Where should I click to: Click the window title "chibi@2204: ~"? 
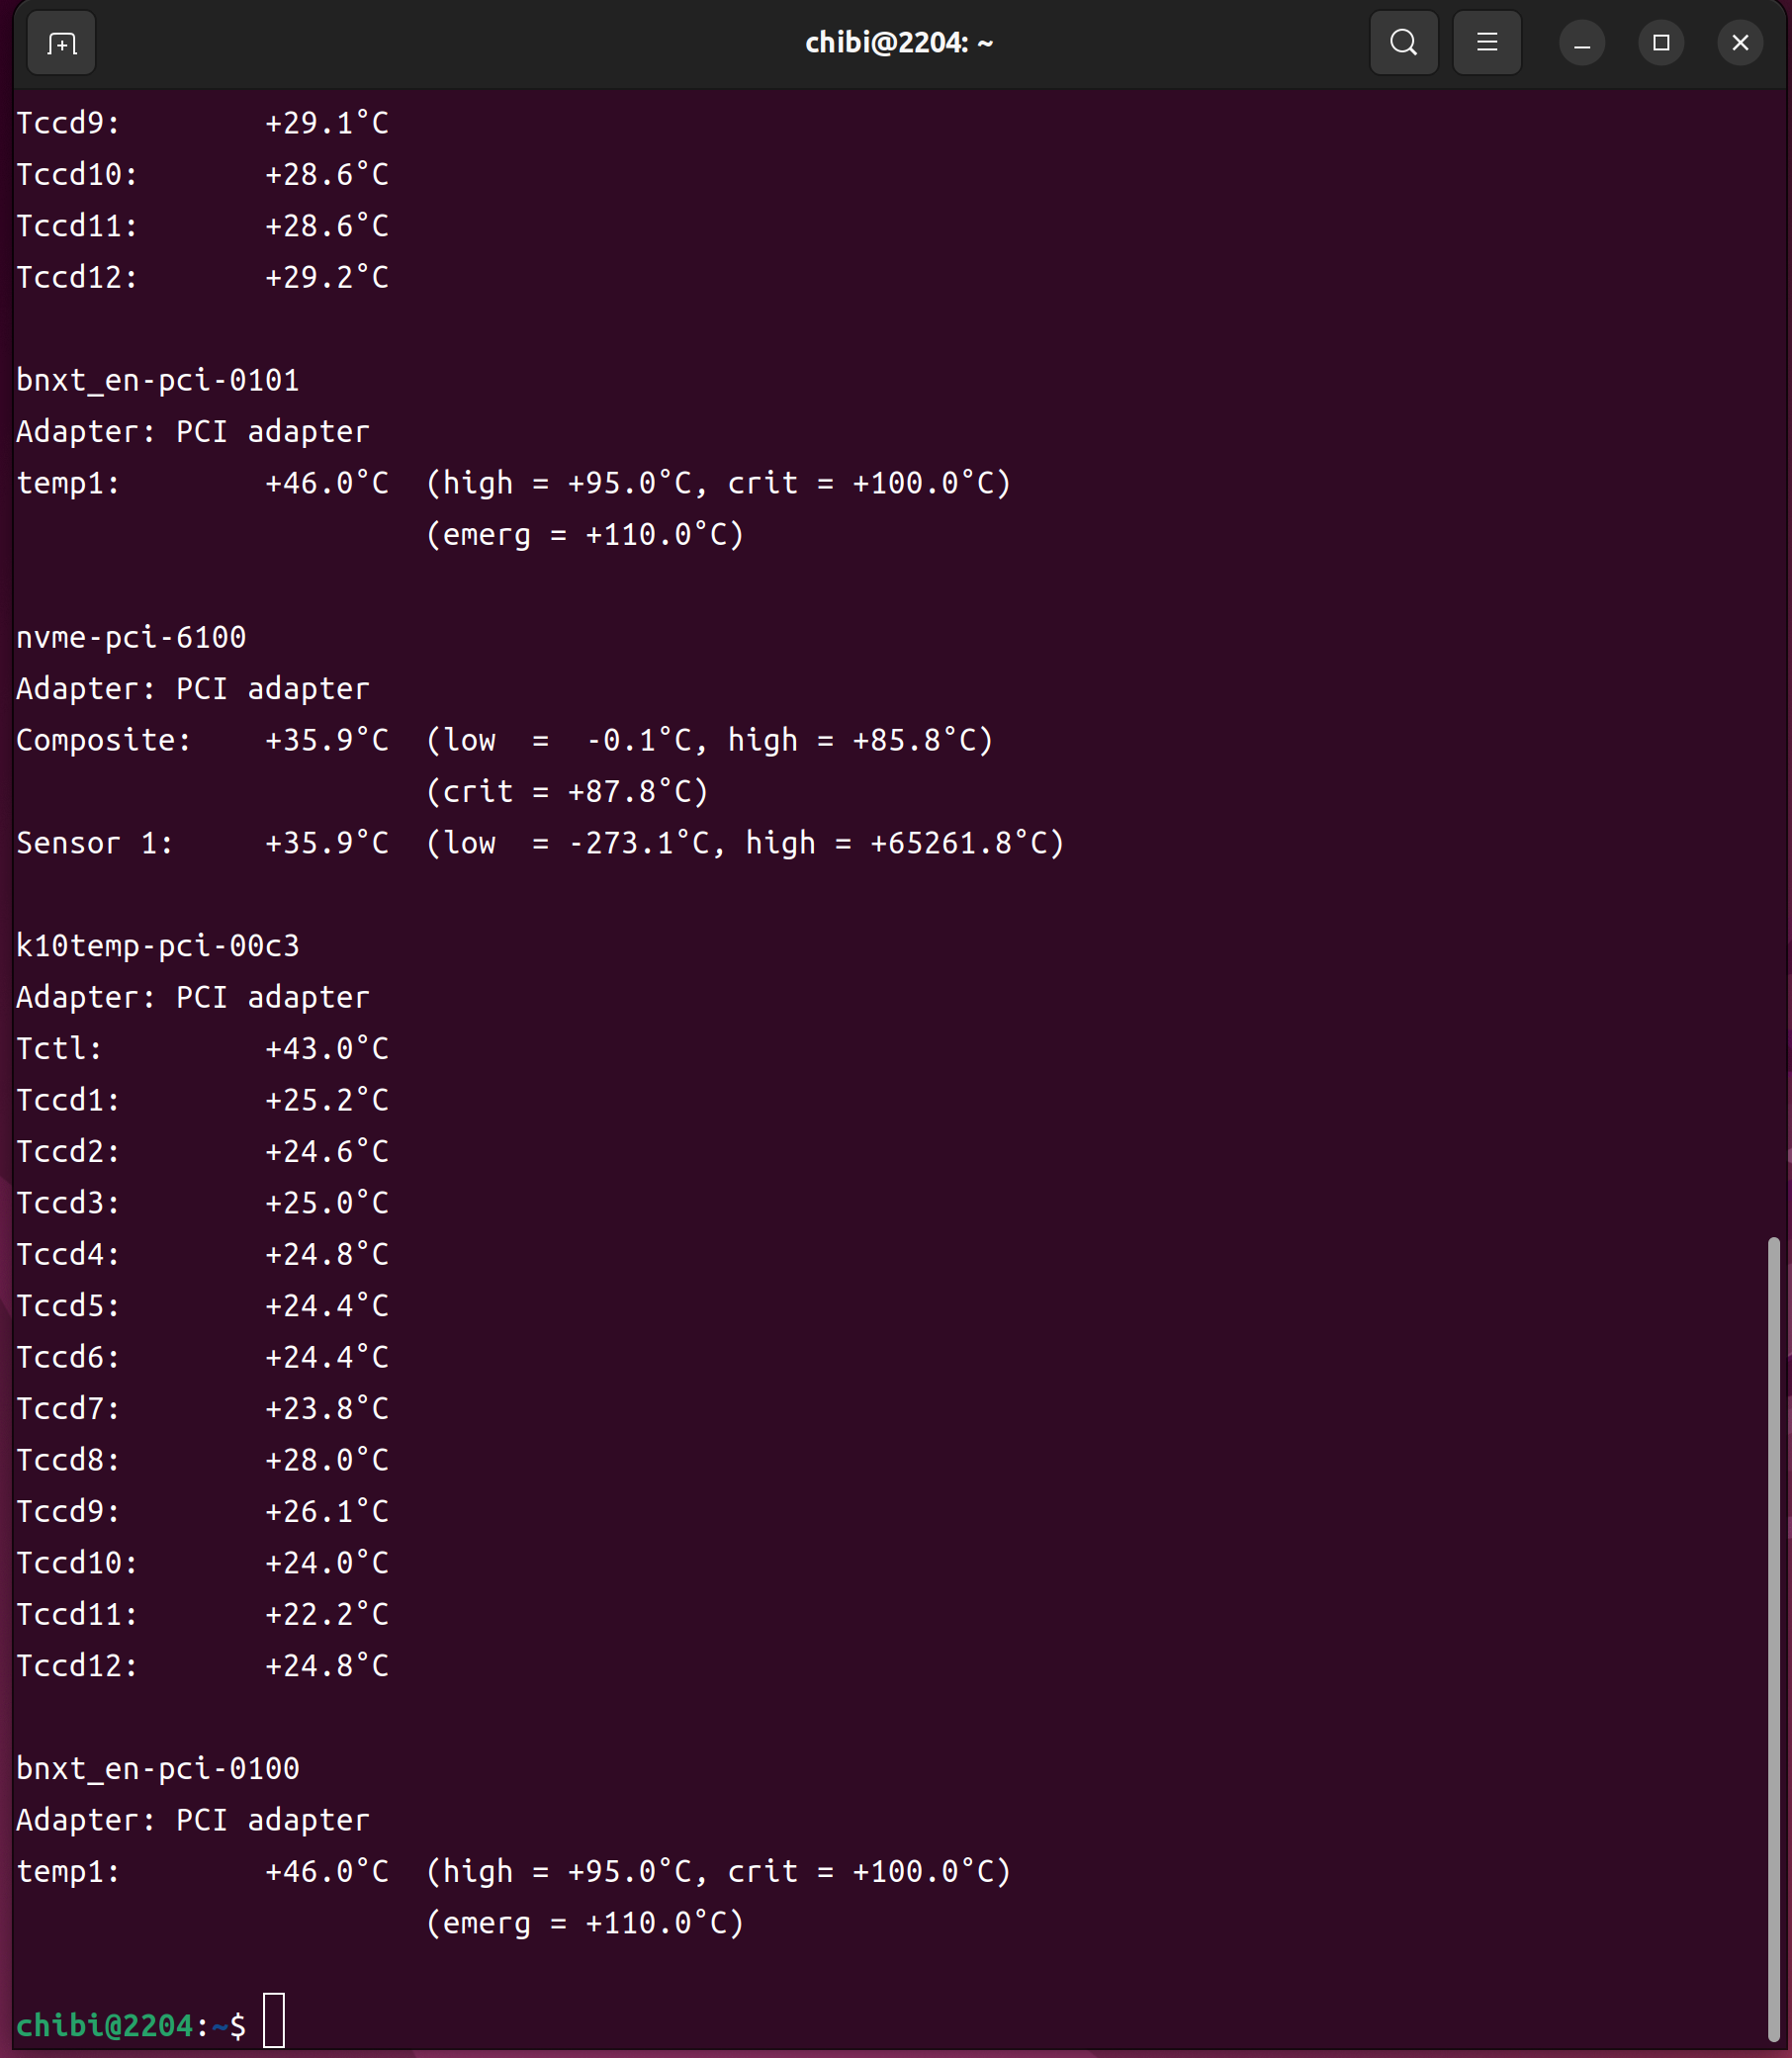click(x=898, y=43)
